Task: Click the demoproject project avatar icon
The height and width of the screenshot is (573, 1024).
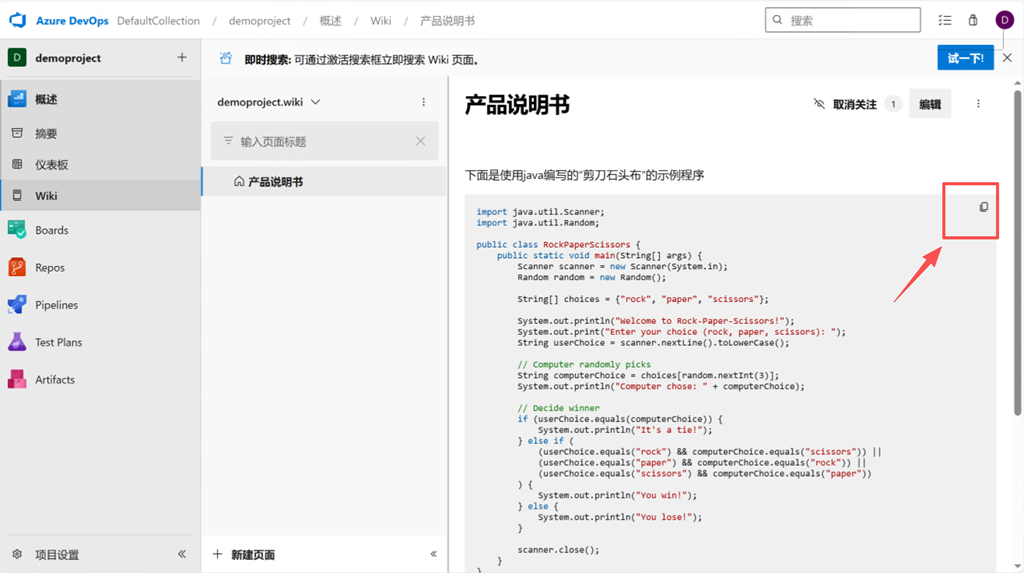Action: coord(17,57)
